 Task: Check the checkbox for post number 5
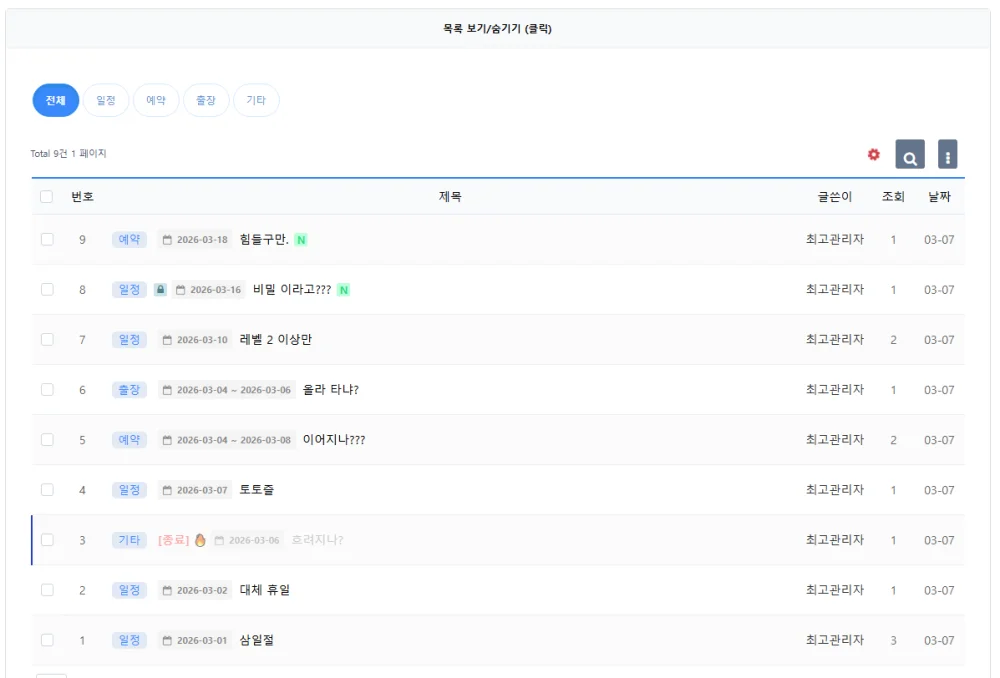point(47,439)
